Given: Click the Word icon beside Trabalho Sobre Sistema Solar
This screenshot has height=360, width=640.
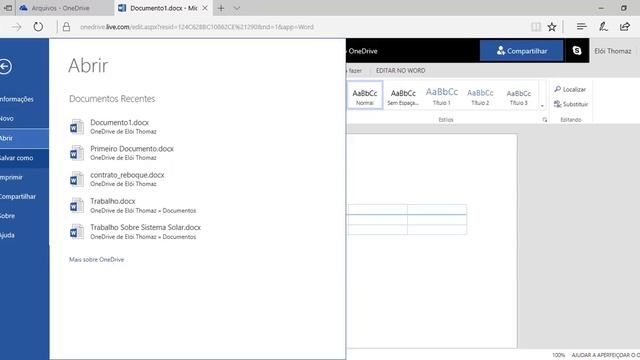Looking at the screenshot, I should click(76, 232).
